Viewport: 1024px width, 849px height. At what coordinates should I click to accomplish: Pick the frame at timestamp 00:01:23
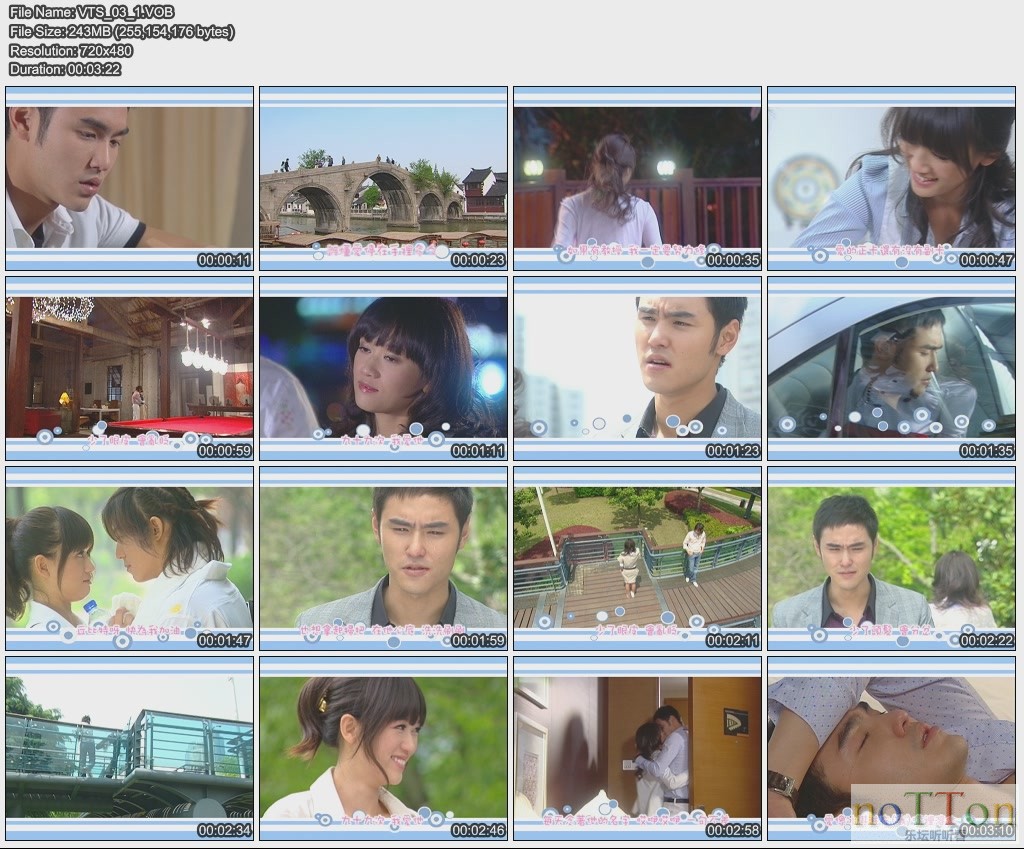637,368
